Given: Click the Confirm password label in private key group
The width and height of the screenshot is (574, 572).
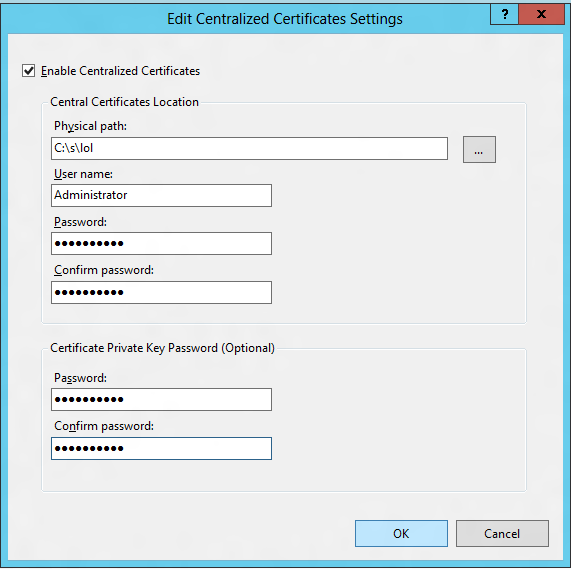Looking at the screenshot, I should 104,426.
